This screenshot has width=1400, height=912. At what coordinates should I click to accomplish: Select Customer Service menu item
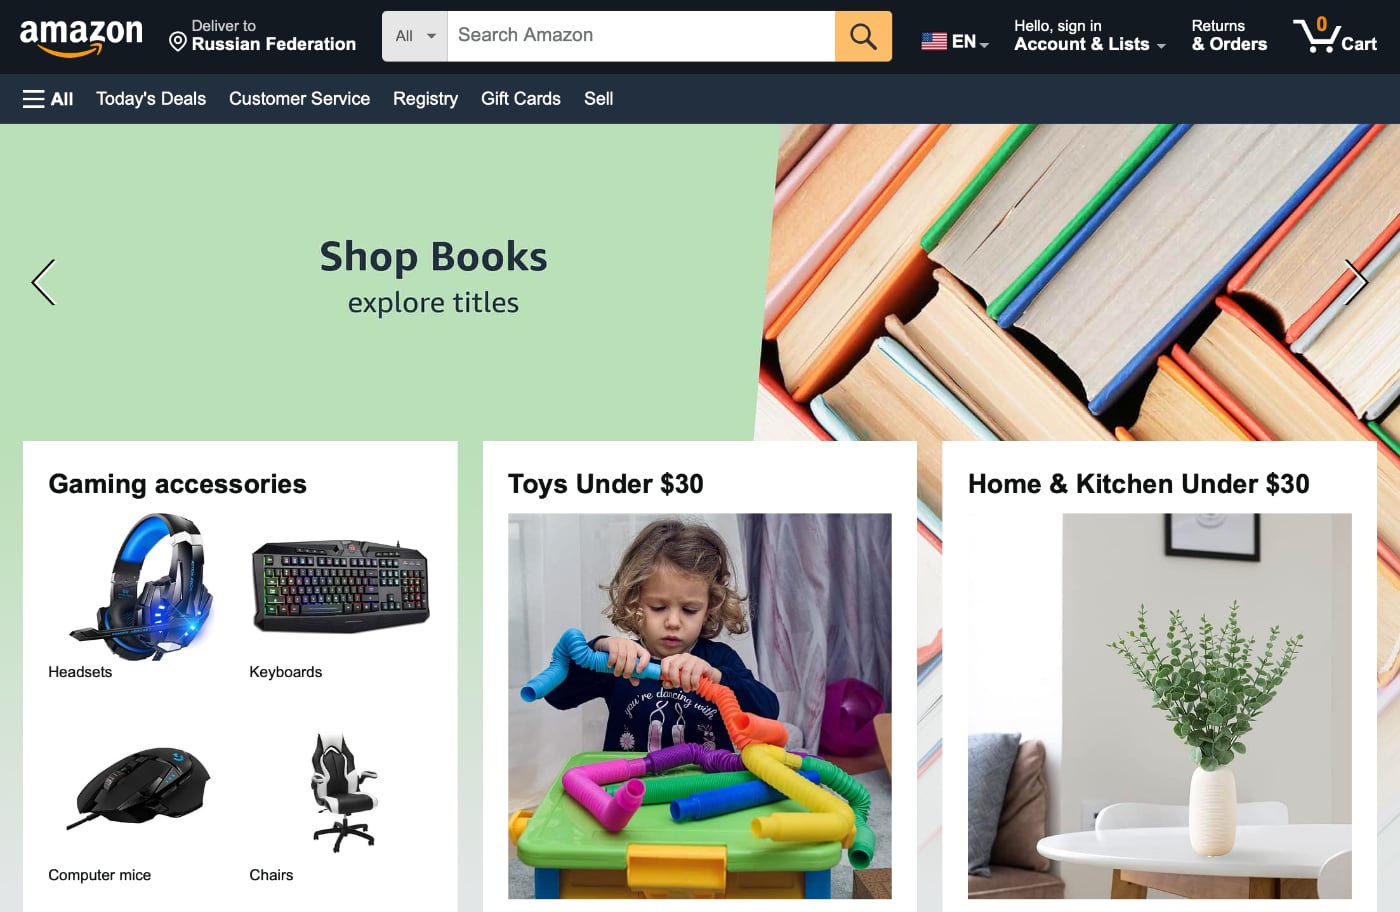299,99
